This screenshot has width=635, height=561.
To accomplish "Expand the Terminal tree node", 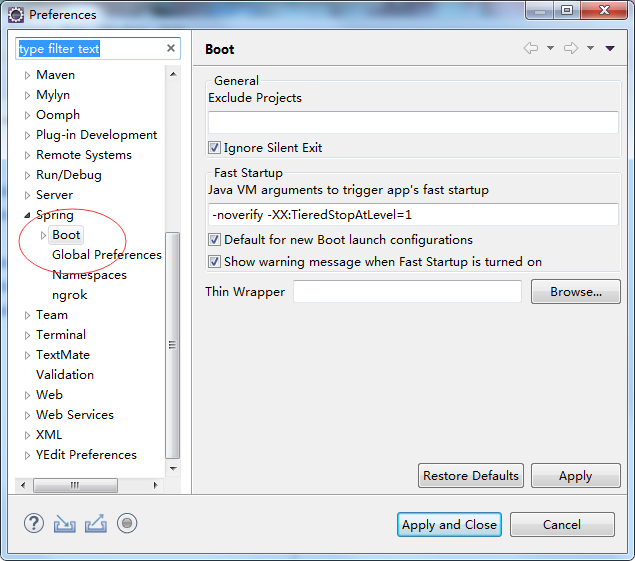I will point(27,335).
